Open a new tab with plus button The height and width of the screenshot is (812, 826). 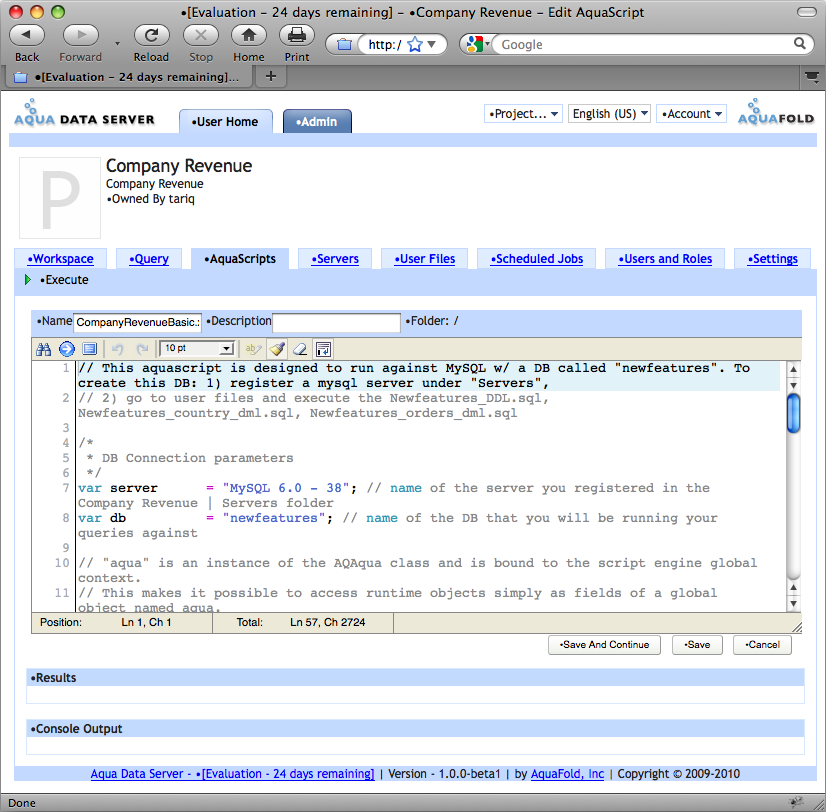(x=271, y=77)
